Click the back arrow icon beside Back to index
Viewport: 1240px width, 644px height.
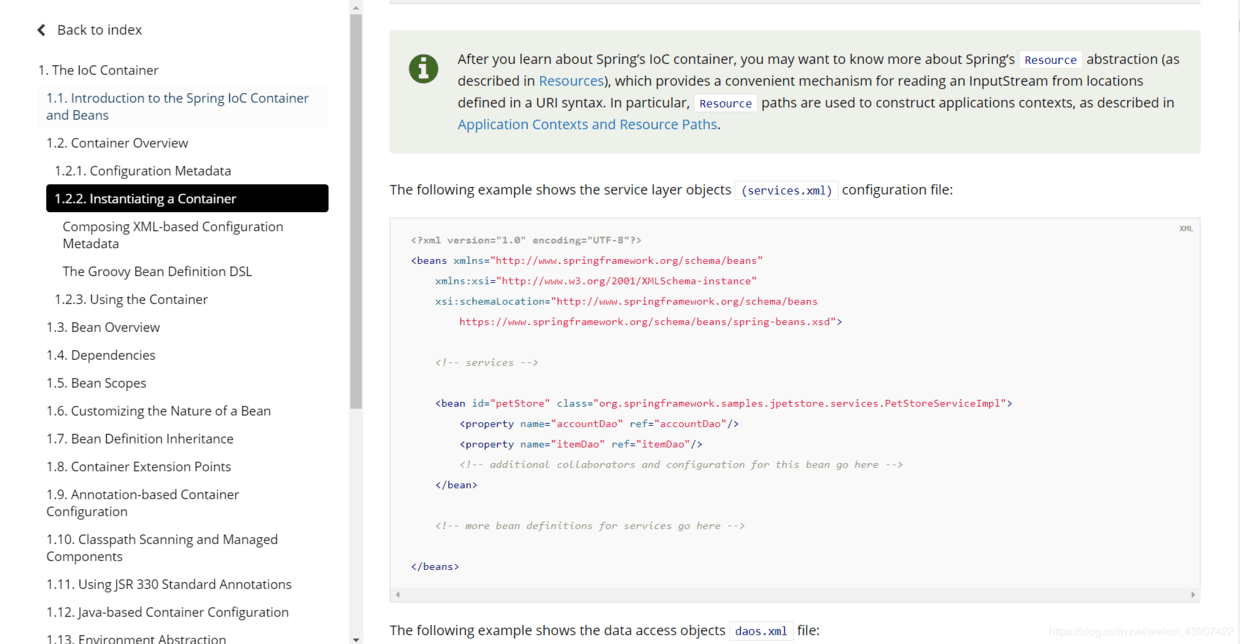pos(41,30)
